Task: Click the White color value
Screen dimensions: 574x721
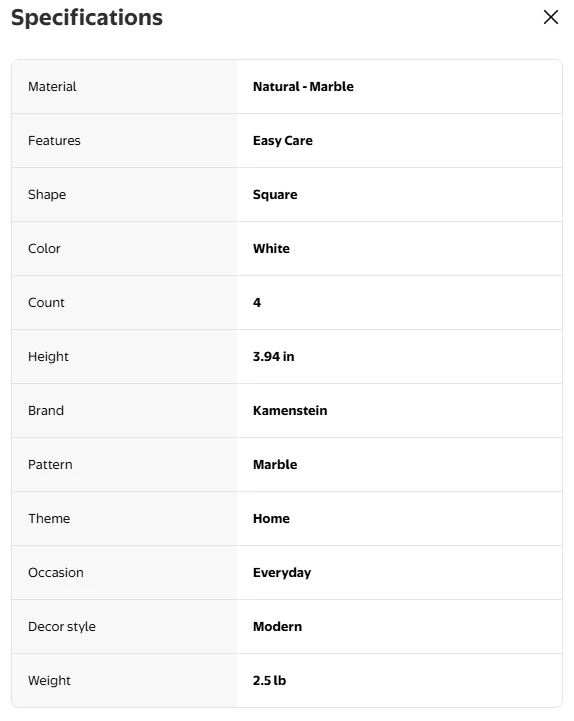Action: coord(271,248)
